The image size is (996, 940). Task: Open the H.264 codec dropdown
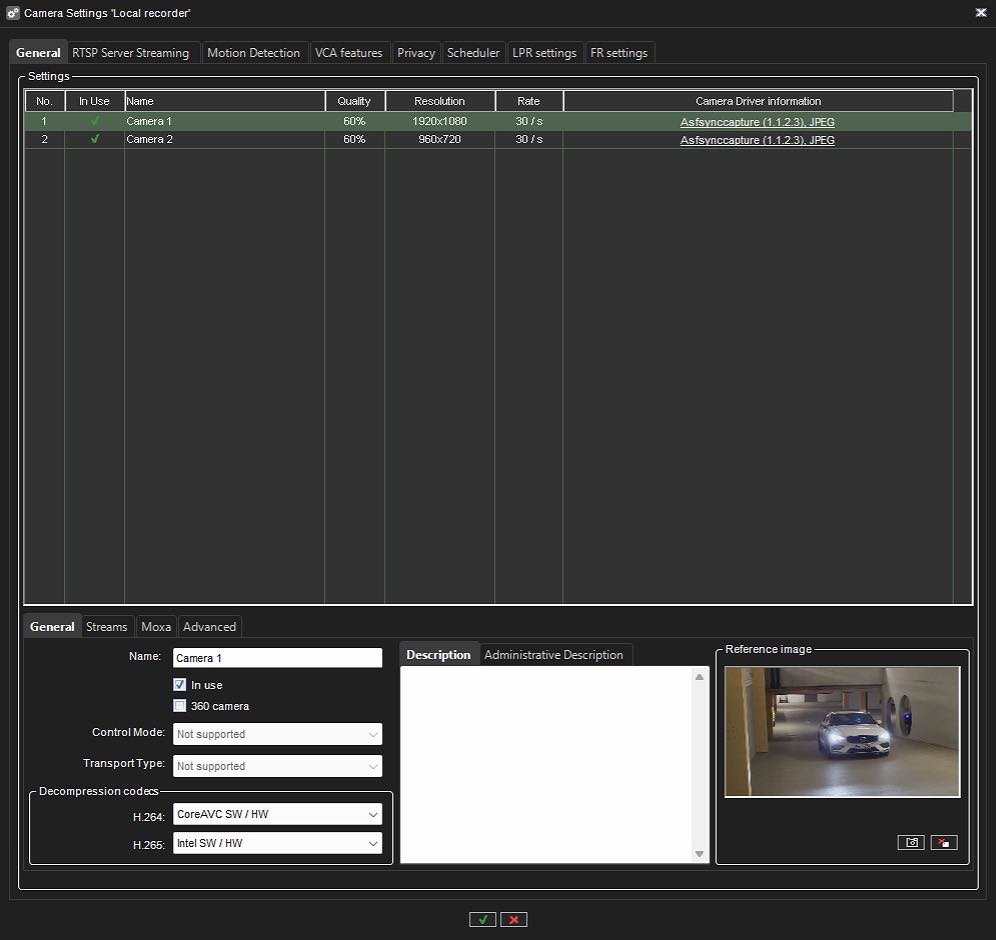coord(277,814)
